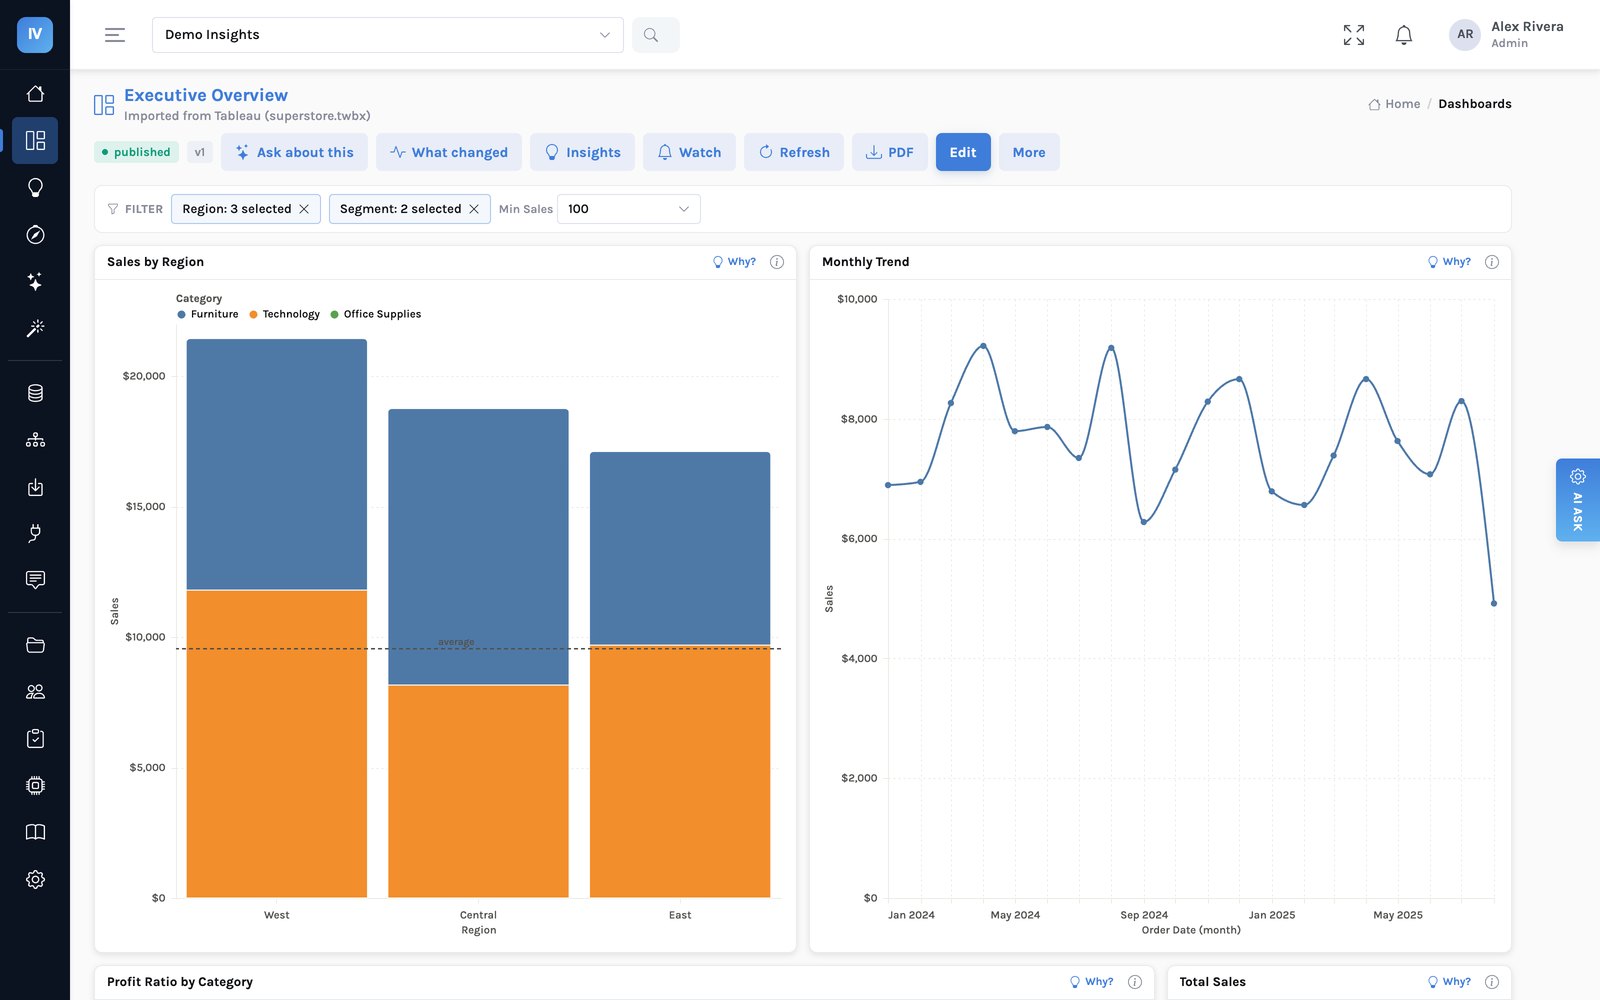Click Why? on Sales by Region
Image resolution: width=1600 pixels, height=1000 pixels.
734,262
